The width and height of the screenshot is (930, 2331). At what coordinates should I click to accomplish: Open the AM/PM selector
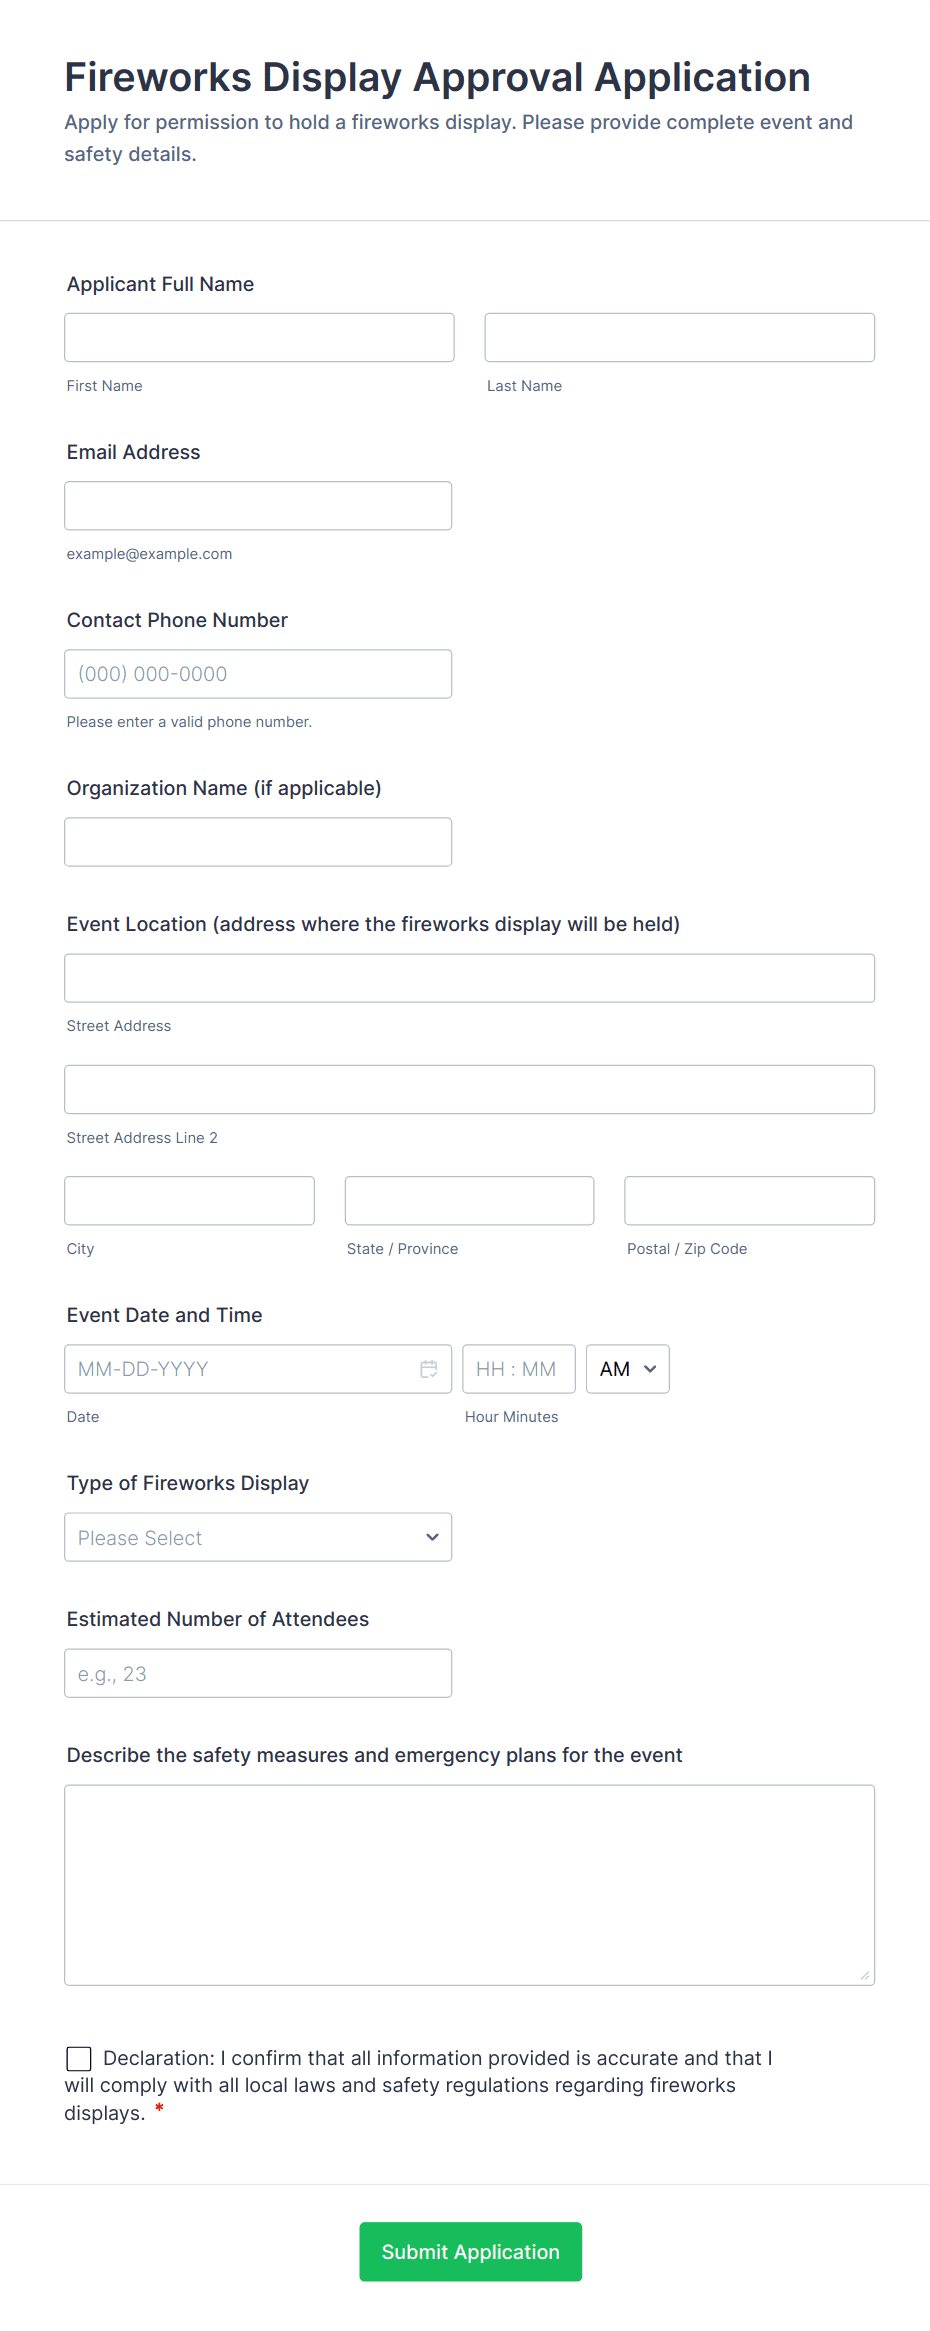[626, 1369]
